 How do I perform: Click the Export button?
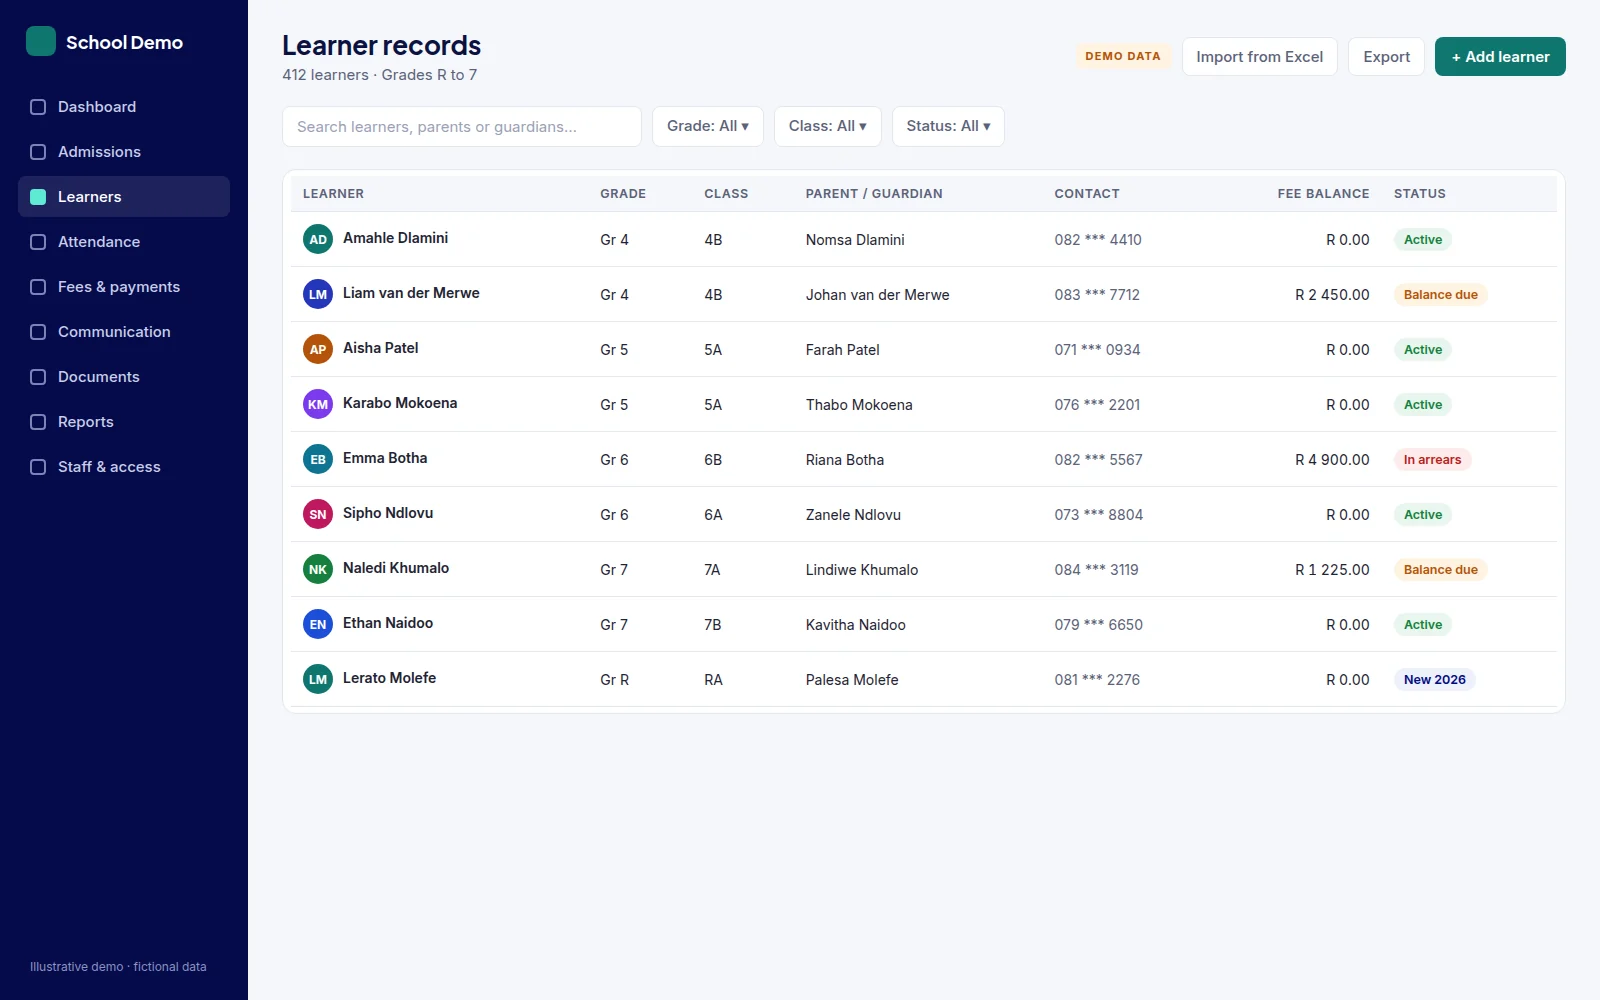coord(1386,57)
